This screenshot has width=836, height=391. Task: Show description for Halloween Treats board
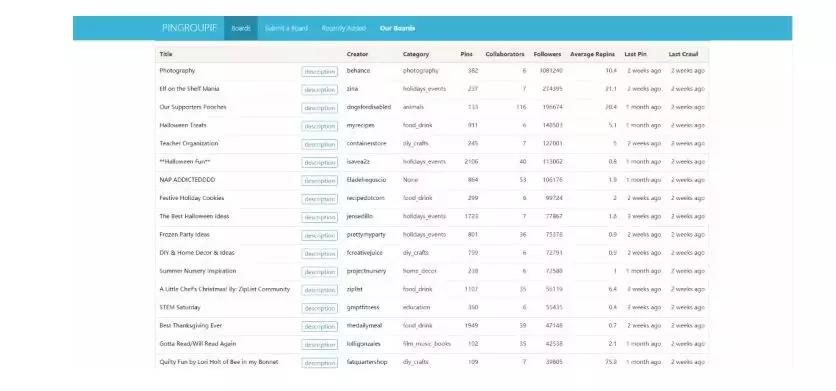coord(319,126)
